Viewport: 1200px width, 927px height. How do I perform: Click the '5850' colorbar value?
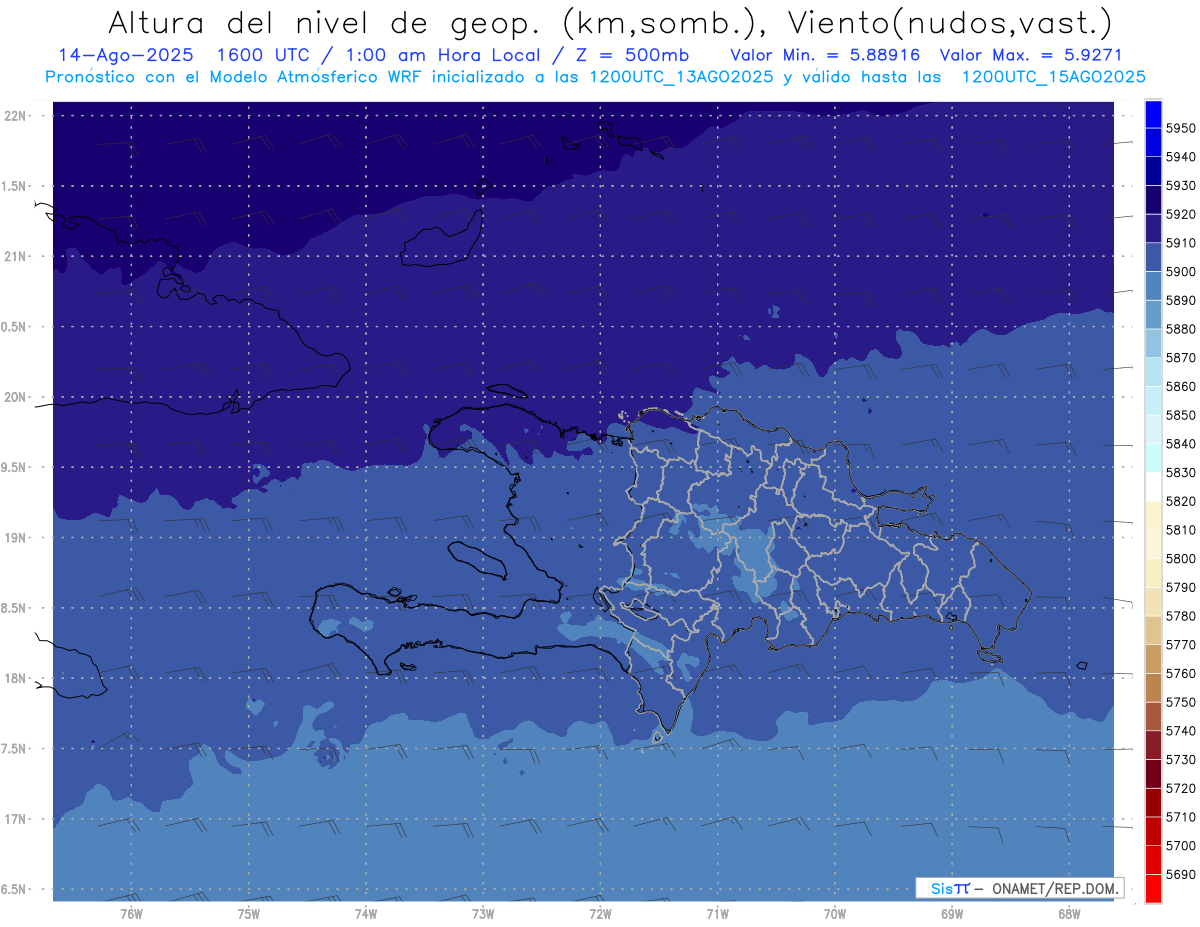pyautogui.click(x=1181, y=415)
